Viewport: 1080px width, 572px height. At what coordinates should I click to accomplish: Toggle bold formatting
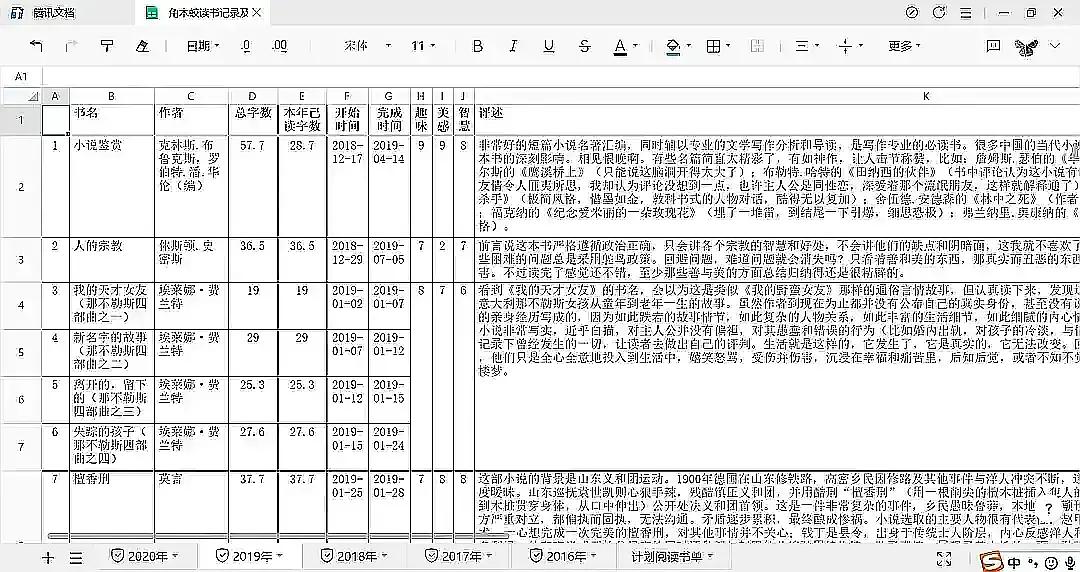pyautogui.click(x=477, y=46)
